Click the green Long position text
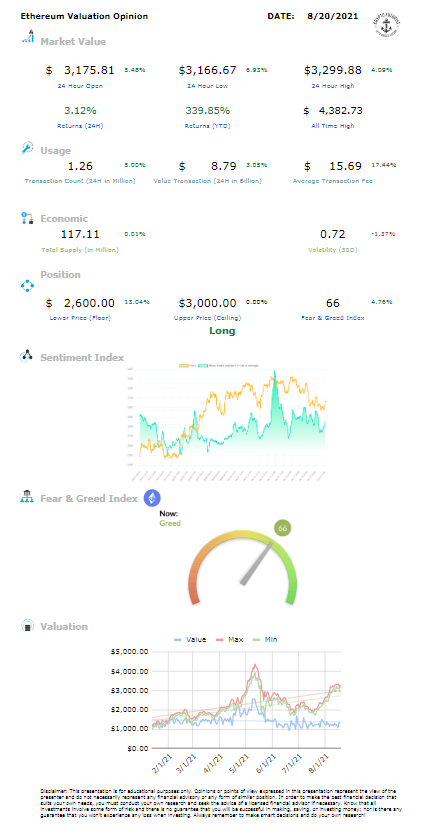Viewport: 422px width, 835px height. click(x=222, y=331)
